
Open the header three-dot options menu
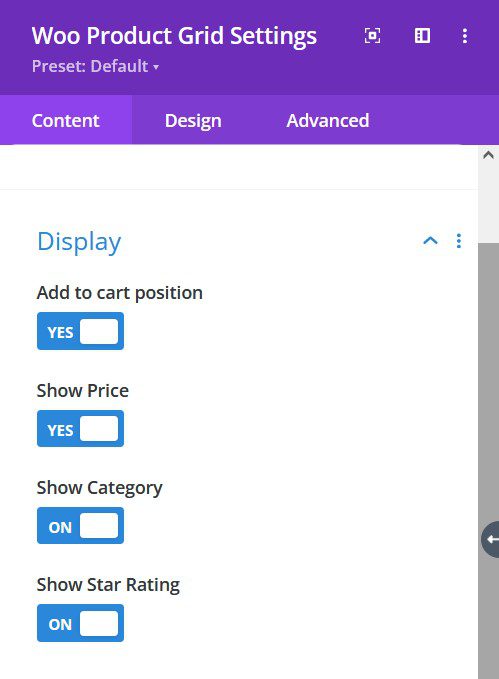[465, 36]
